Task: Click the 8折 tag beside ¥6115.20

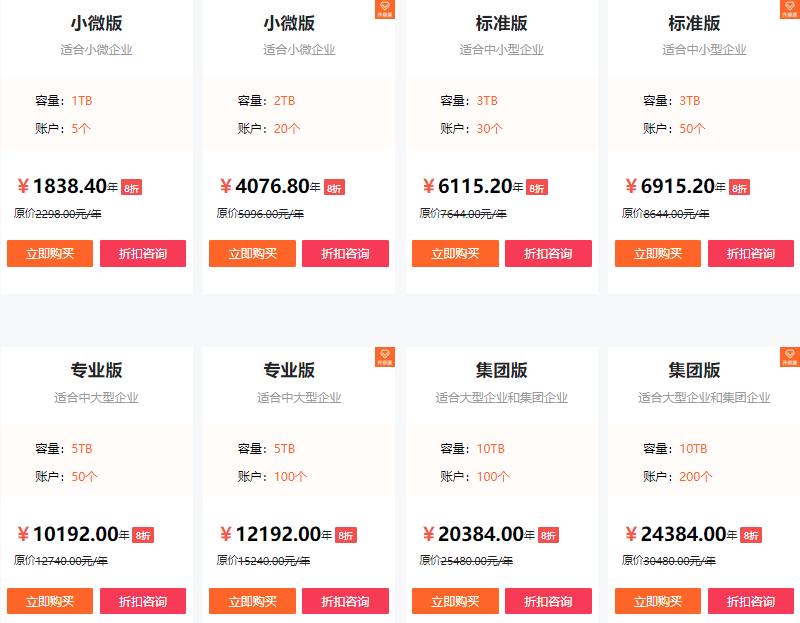Action: click(x=537, y=187)
